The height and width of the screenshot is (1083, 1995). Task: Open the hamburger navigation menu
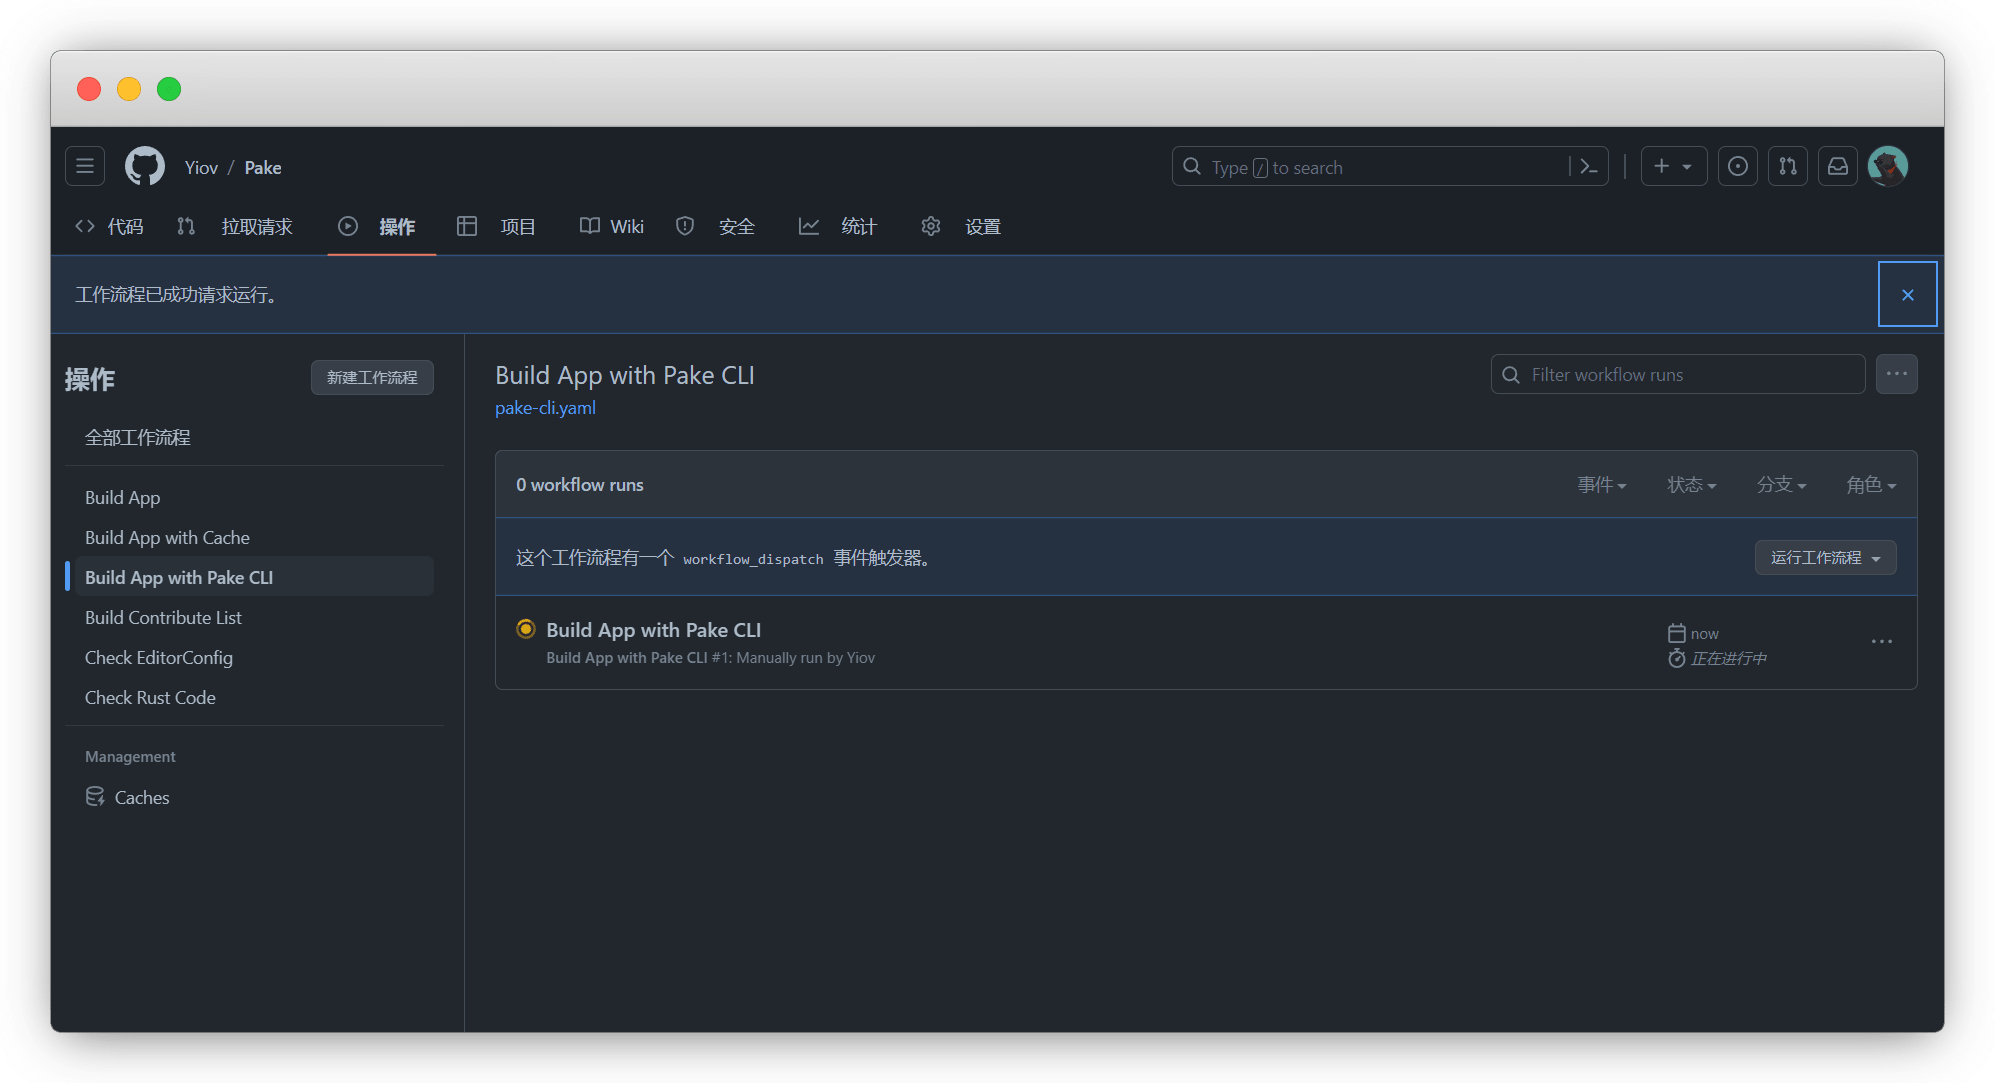pyautogui.click(x=85, y=167)
